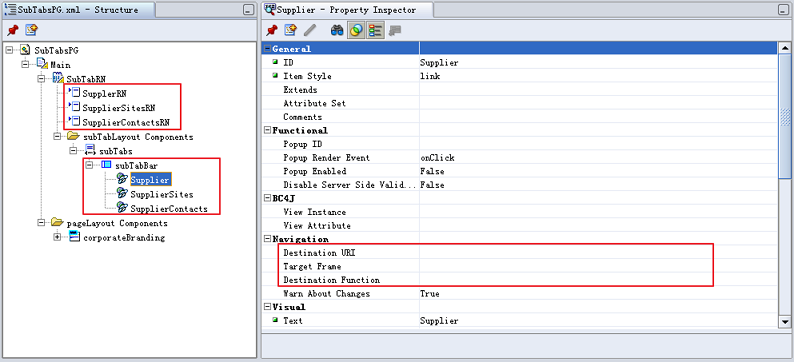Minimize the Structure panel
The height and width of the screenshot is (362, 794).
coord(248,10)
